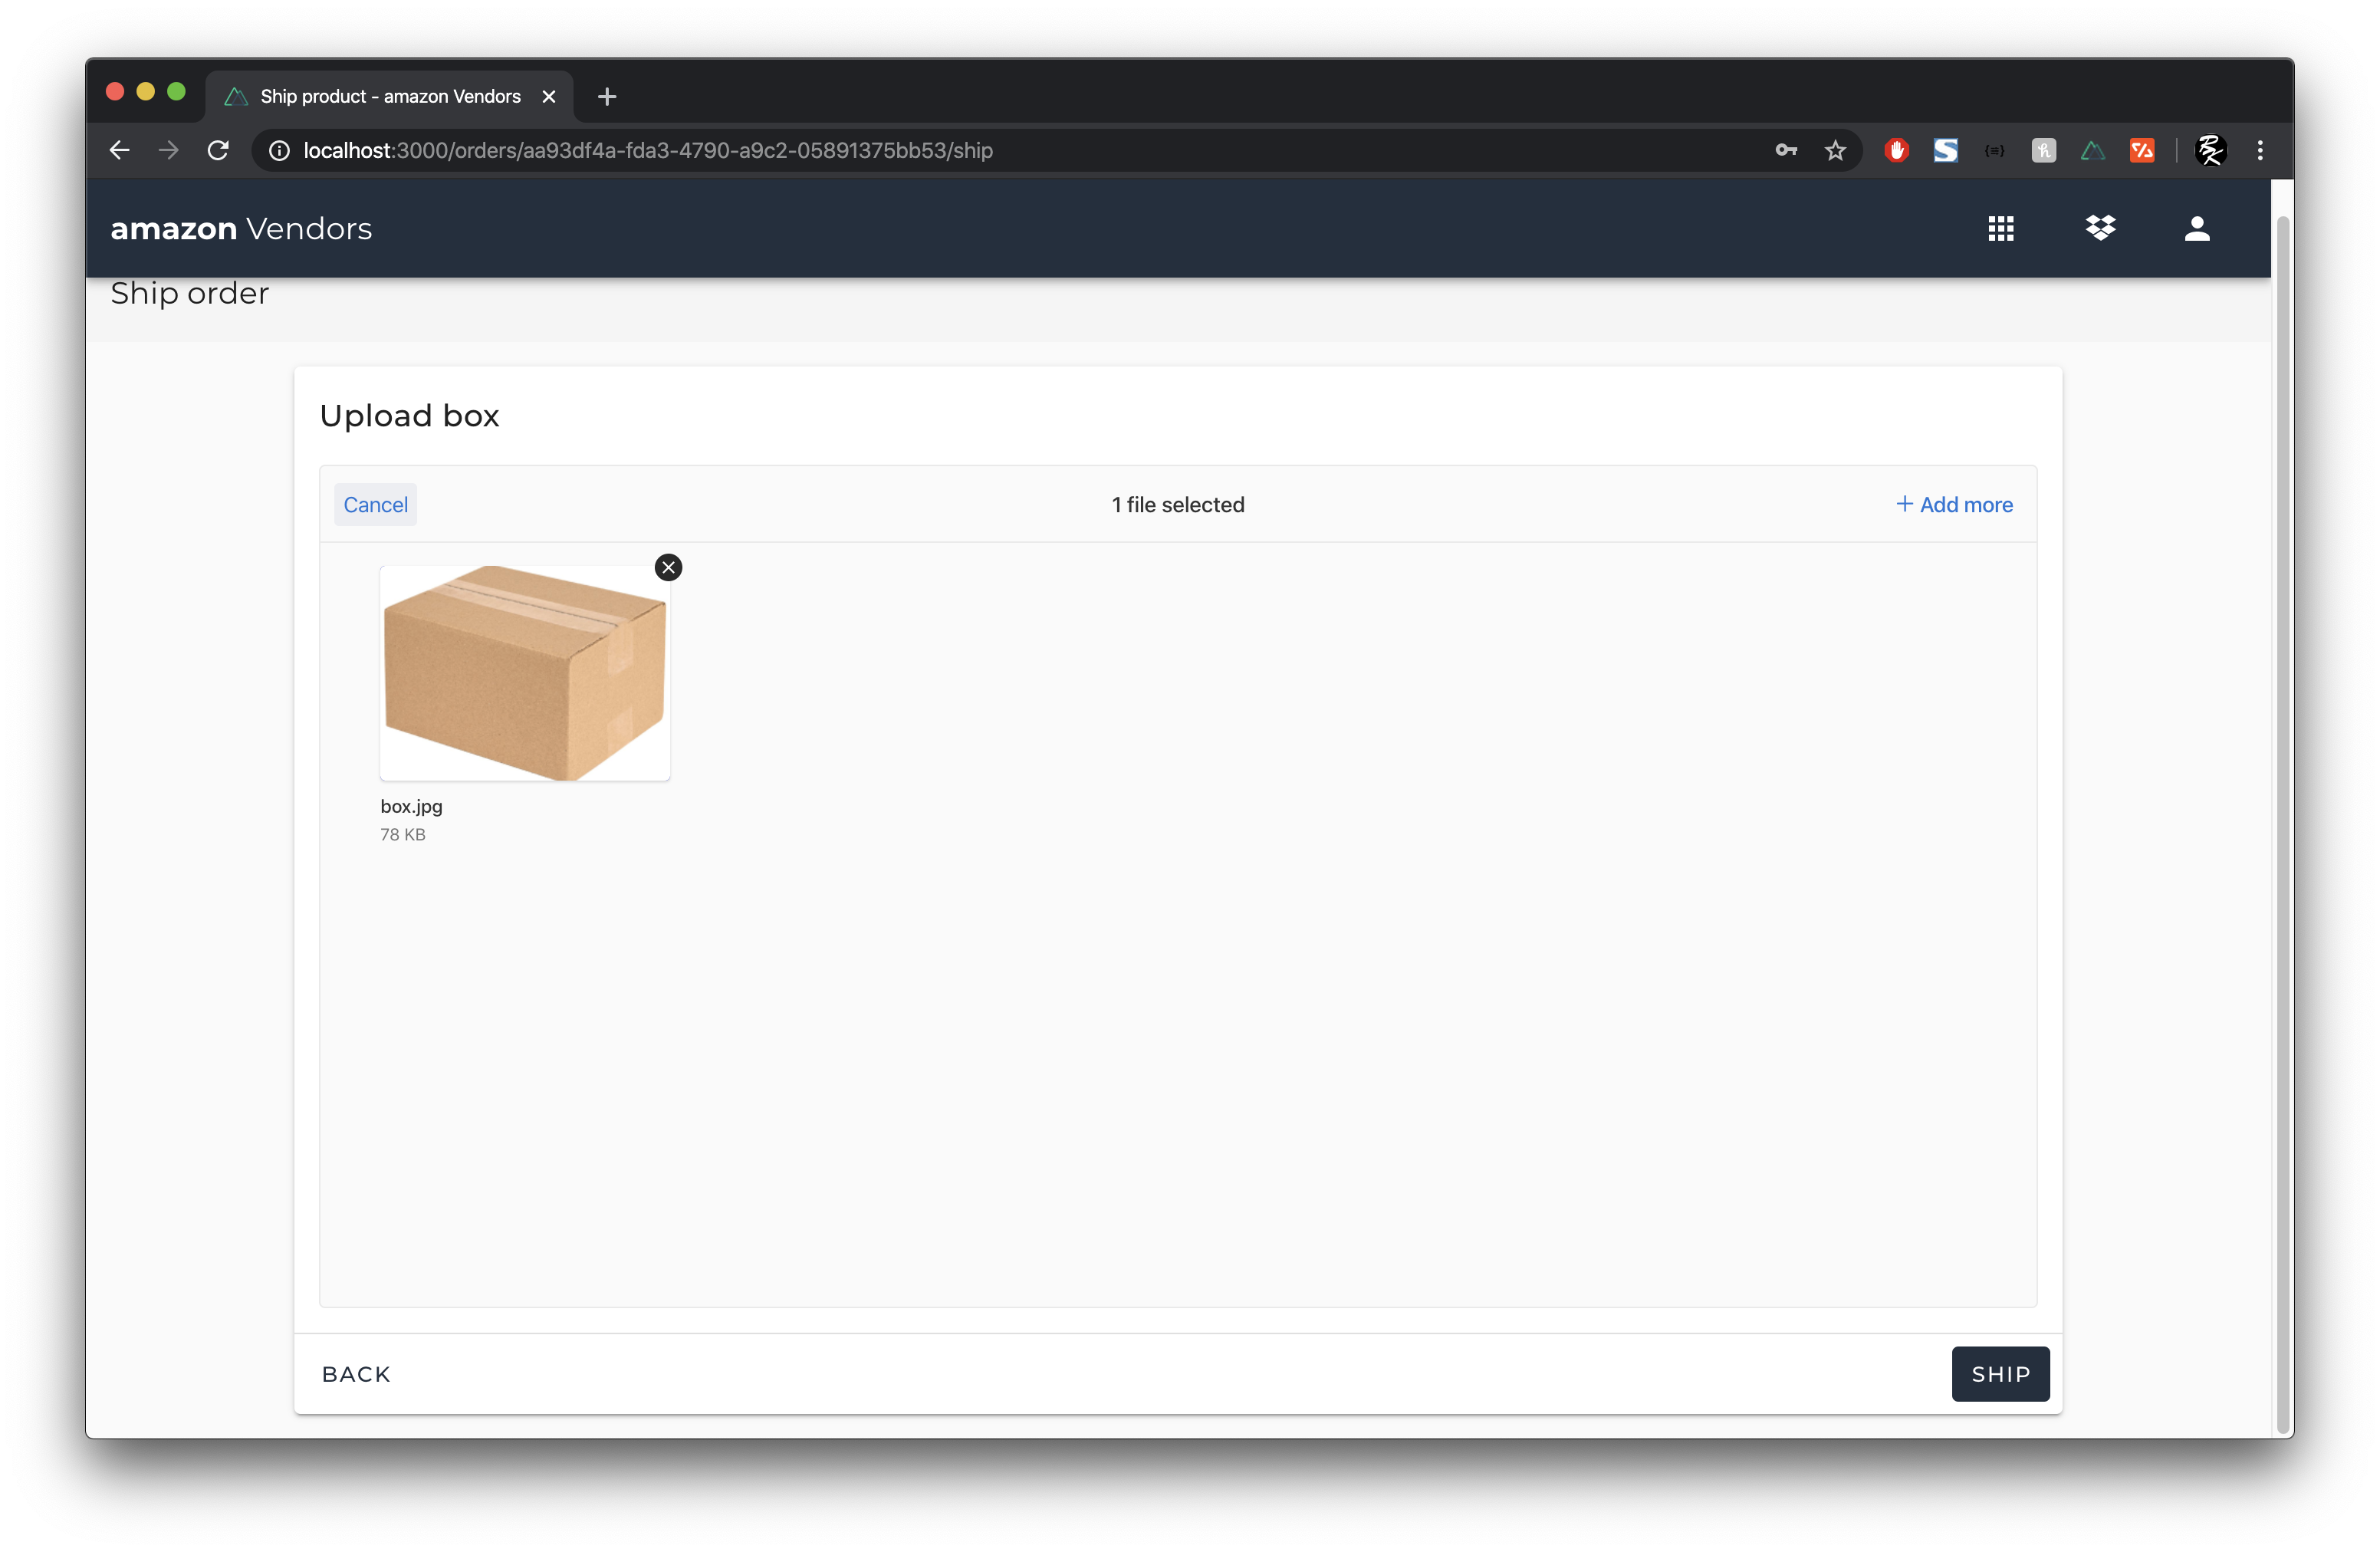Cancel the file selection
This screenshot has height=1552, width=2380.
(x=375, y=505)
